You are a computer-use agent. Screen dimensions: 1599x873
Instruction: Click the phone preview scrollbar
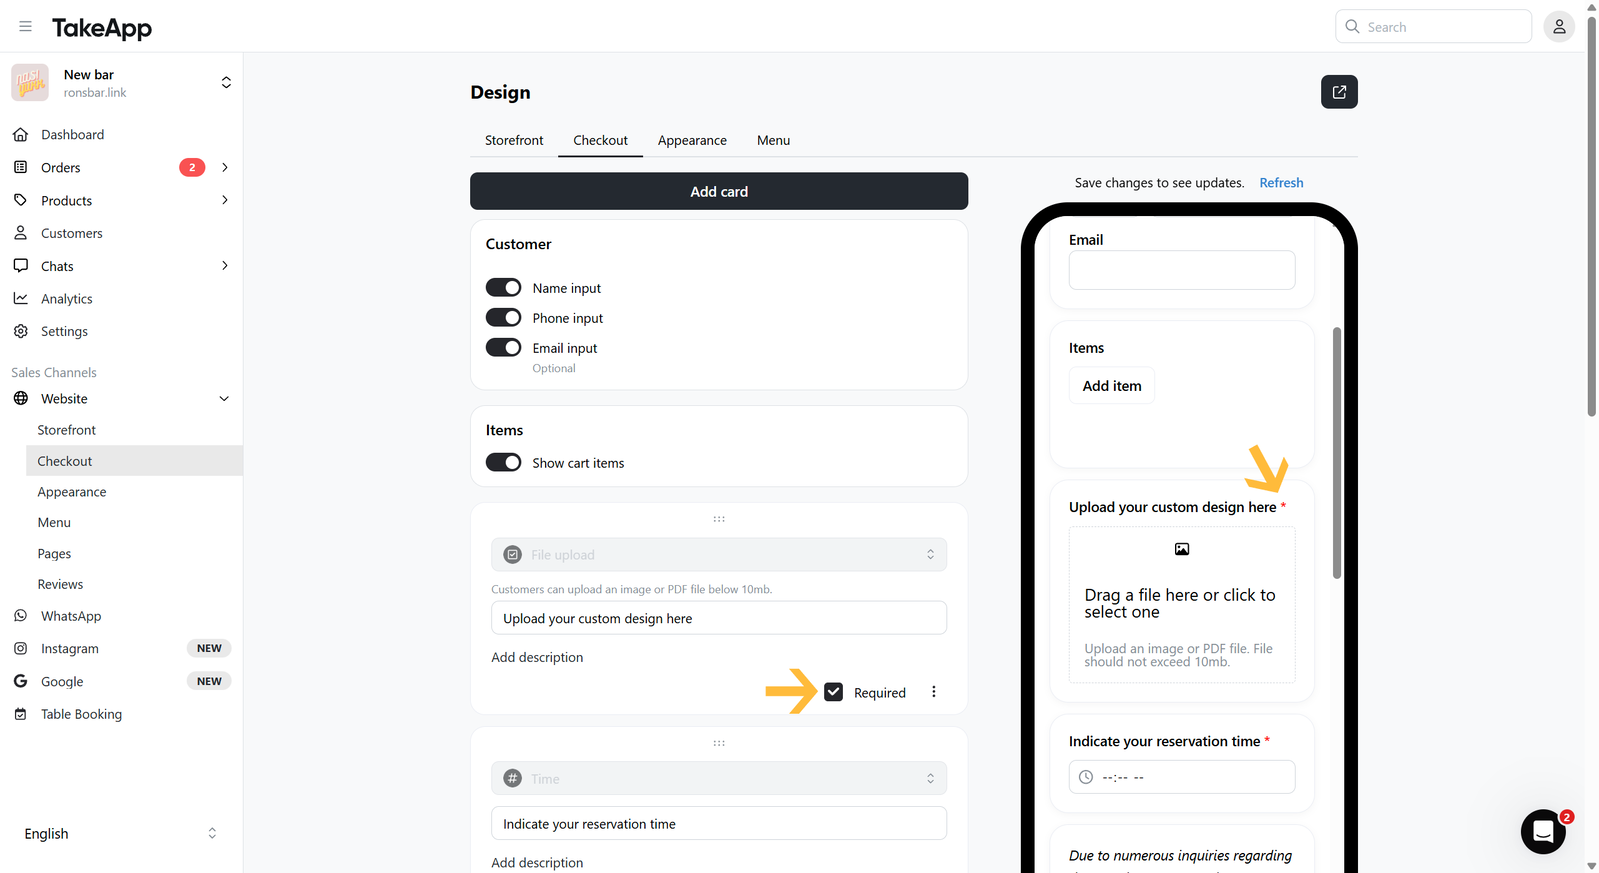click(1337, 453)
